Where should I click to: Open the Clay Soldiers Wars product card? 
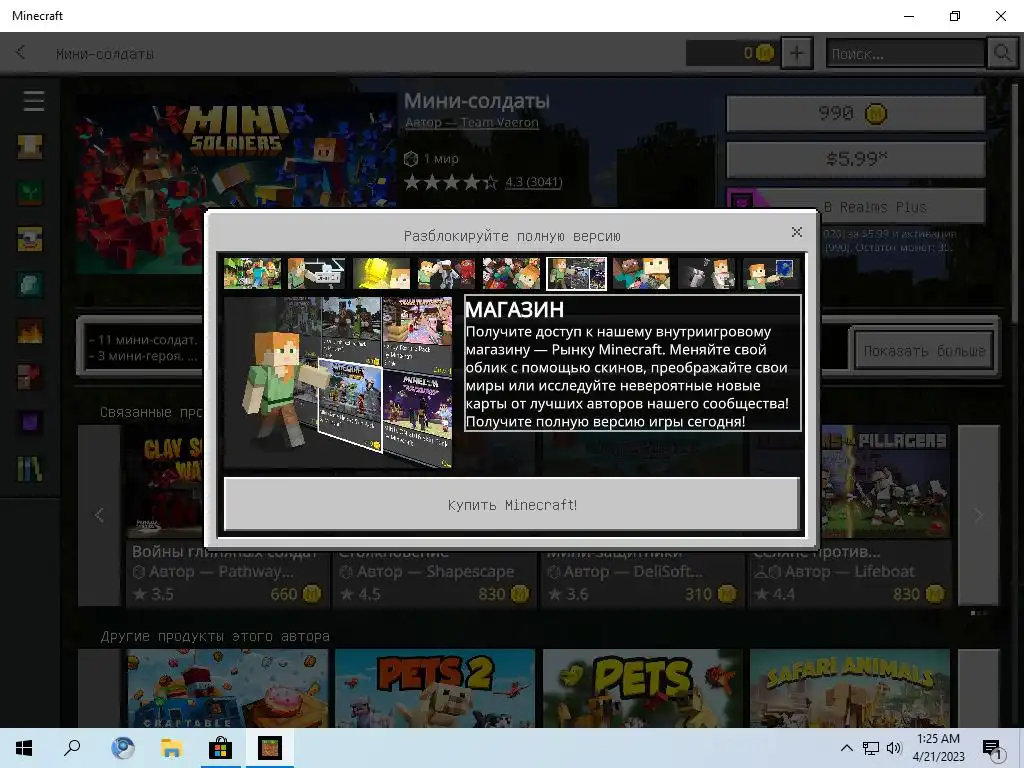(x=227, y=515)
